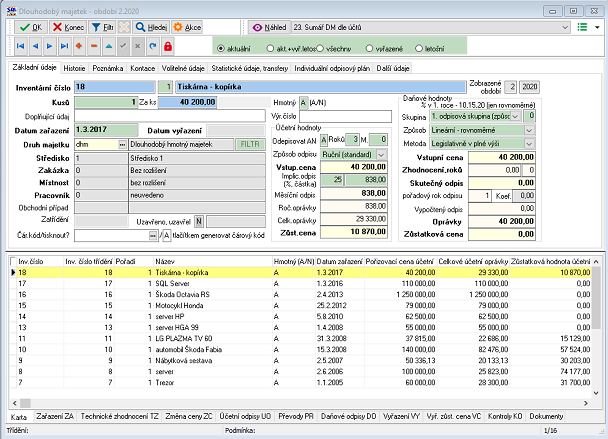Click the Hledej search button

[151, 27]
